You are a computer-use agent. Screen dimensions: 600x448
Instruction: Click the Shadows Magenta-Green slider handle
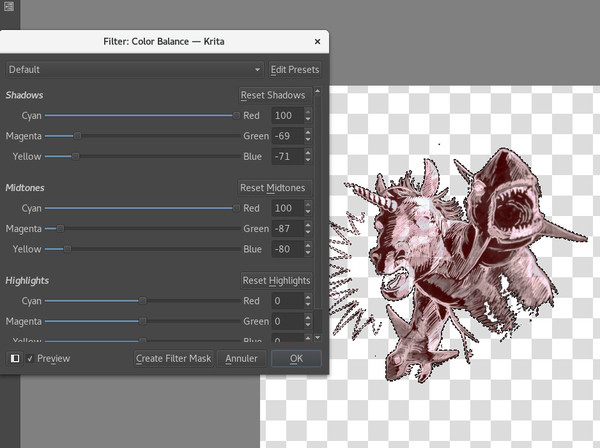pos(77,136)
